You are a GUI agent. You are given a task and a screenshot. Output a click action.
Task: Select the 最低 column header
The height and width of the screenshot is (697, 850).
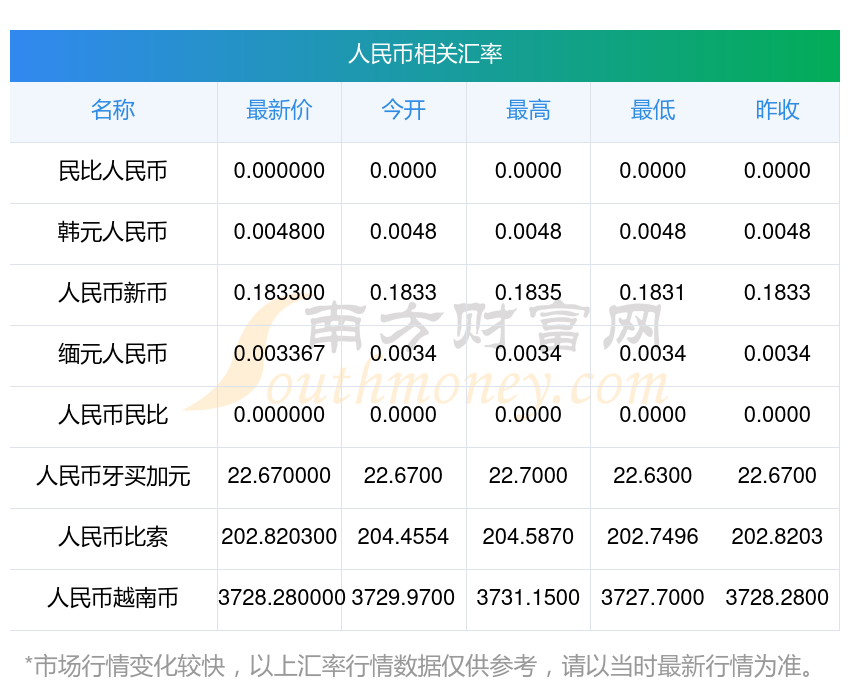652,111
